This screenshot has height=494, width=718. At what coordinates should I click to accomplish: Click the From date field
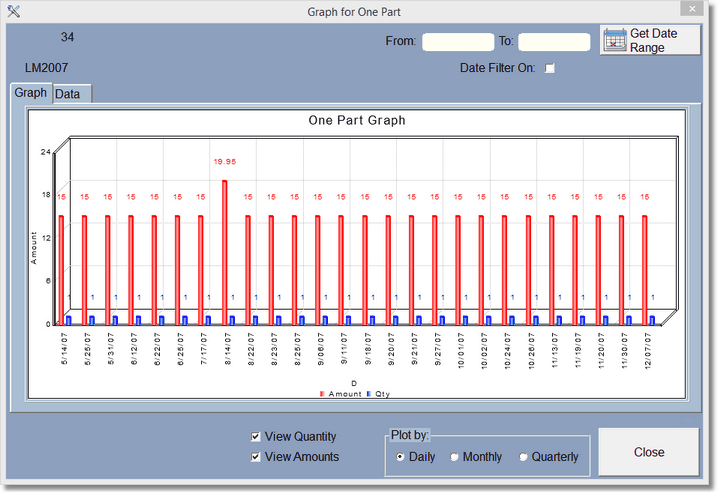(x=458, y=42)
